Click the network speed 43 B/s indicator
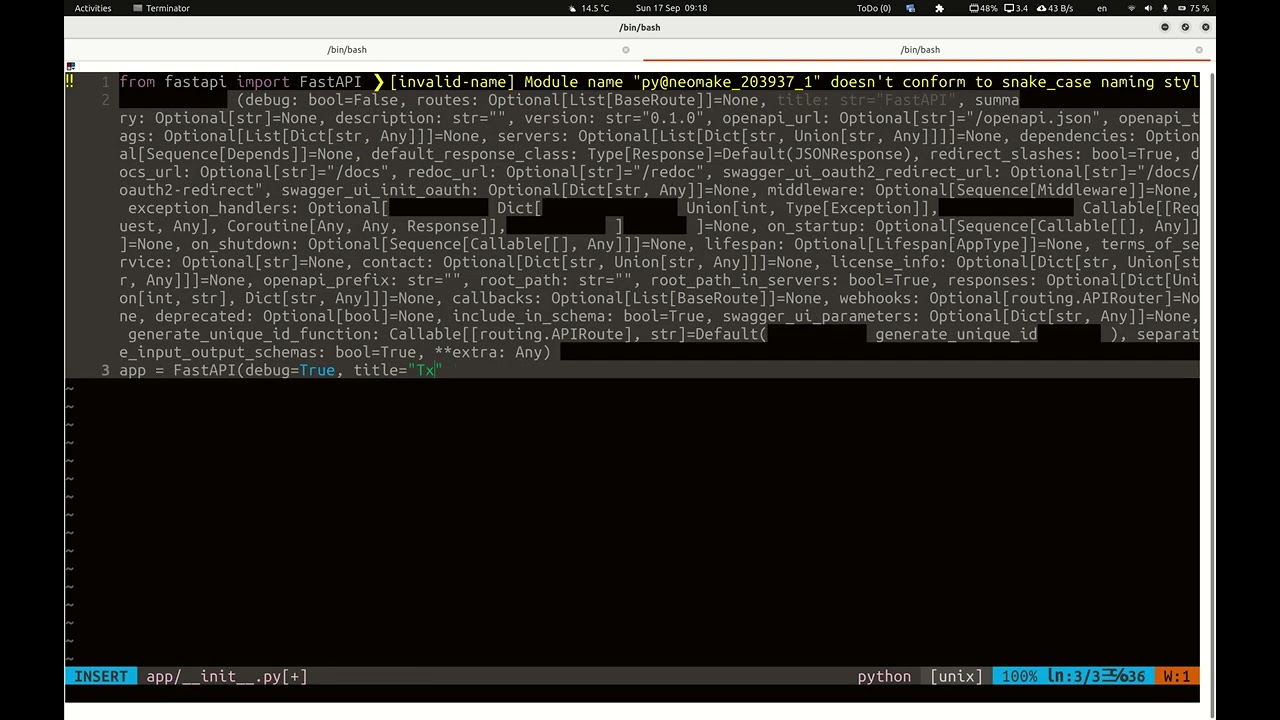Image resolution: width=1280 pixels, height=720 pixels. click(x=1055, y=8)
